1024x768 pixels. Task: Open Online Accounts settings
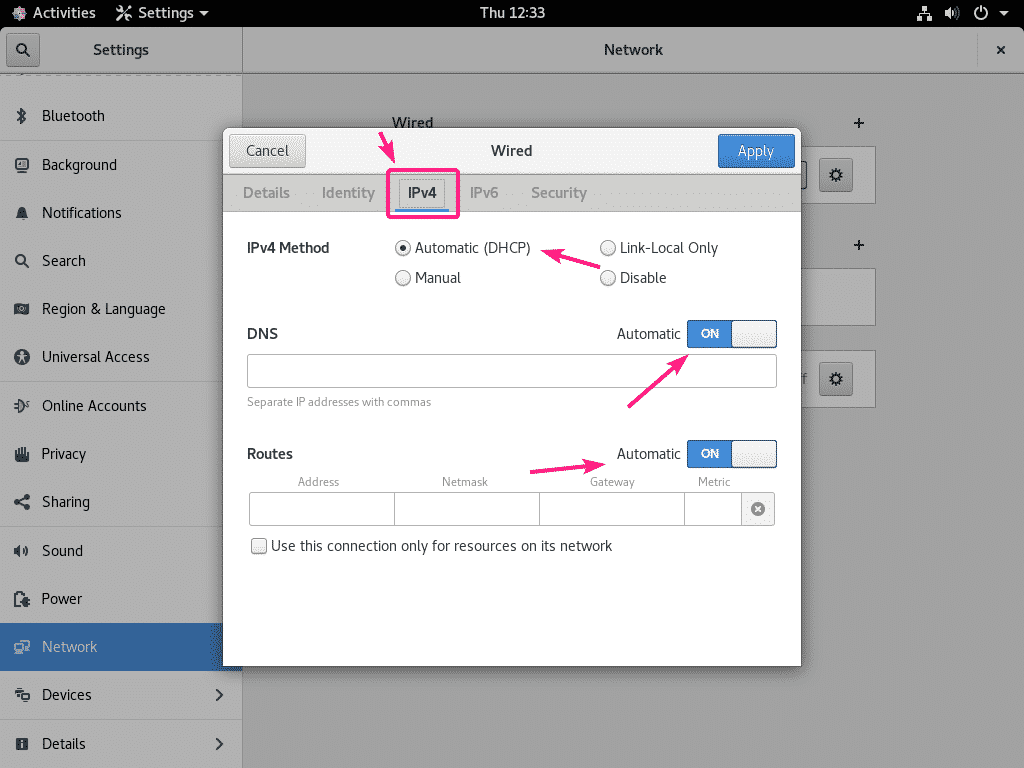121,406
